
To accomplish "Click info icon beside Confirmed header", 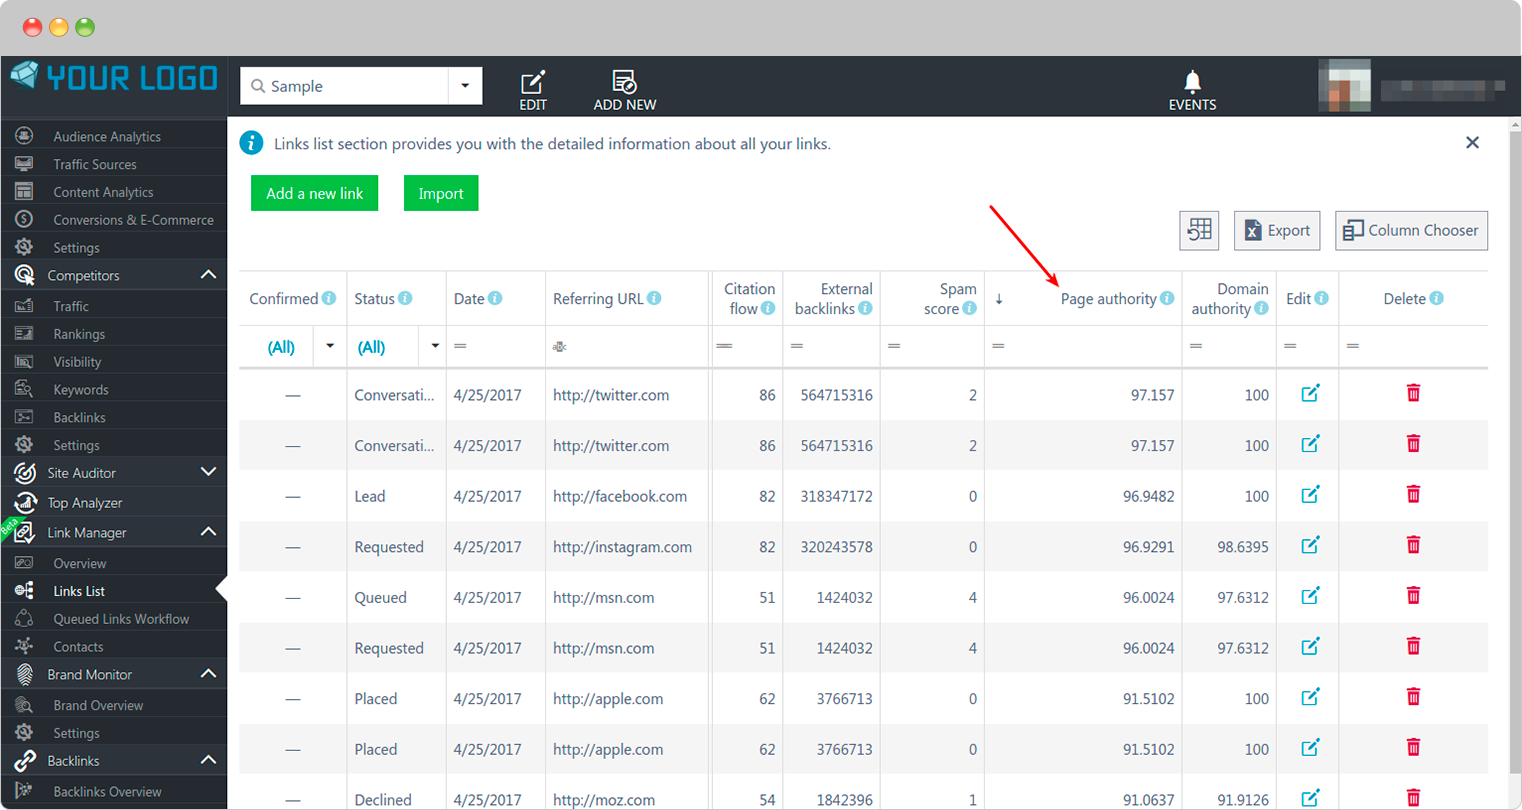I will tap(329, 298).
